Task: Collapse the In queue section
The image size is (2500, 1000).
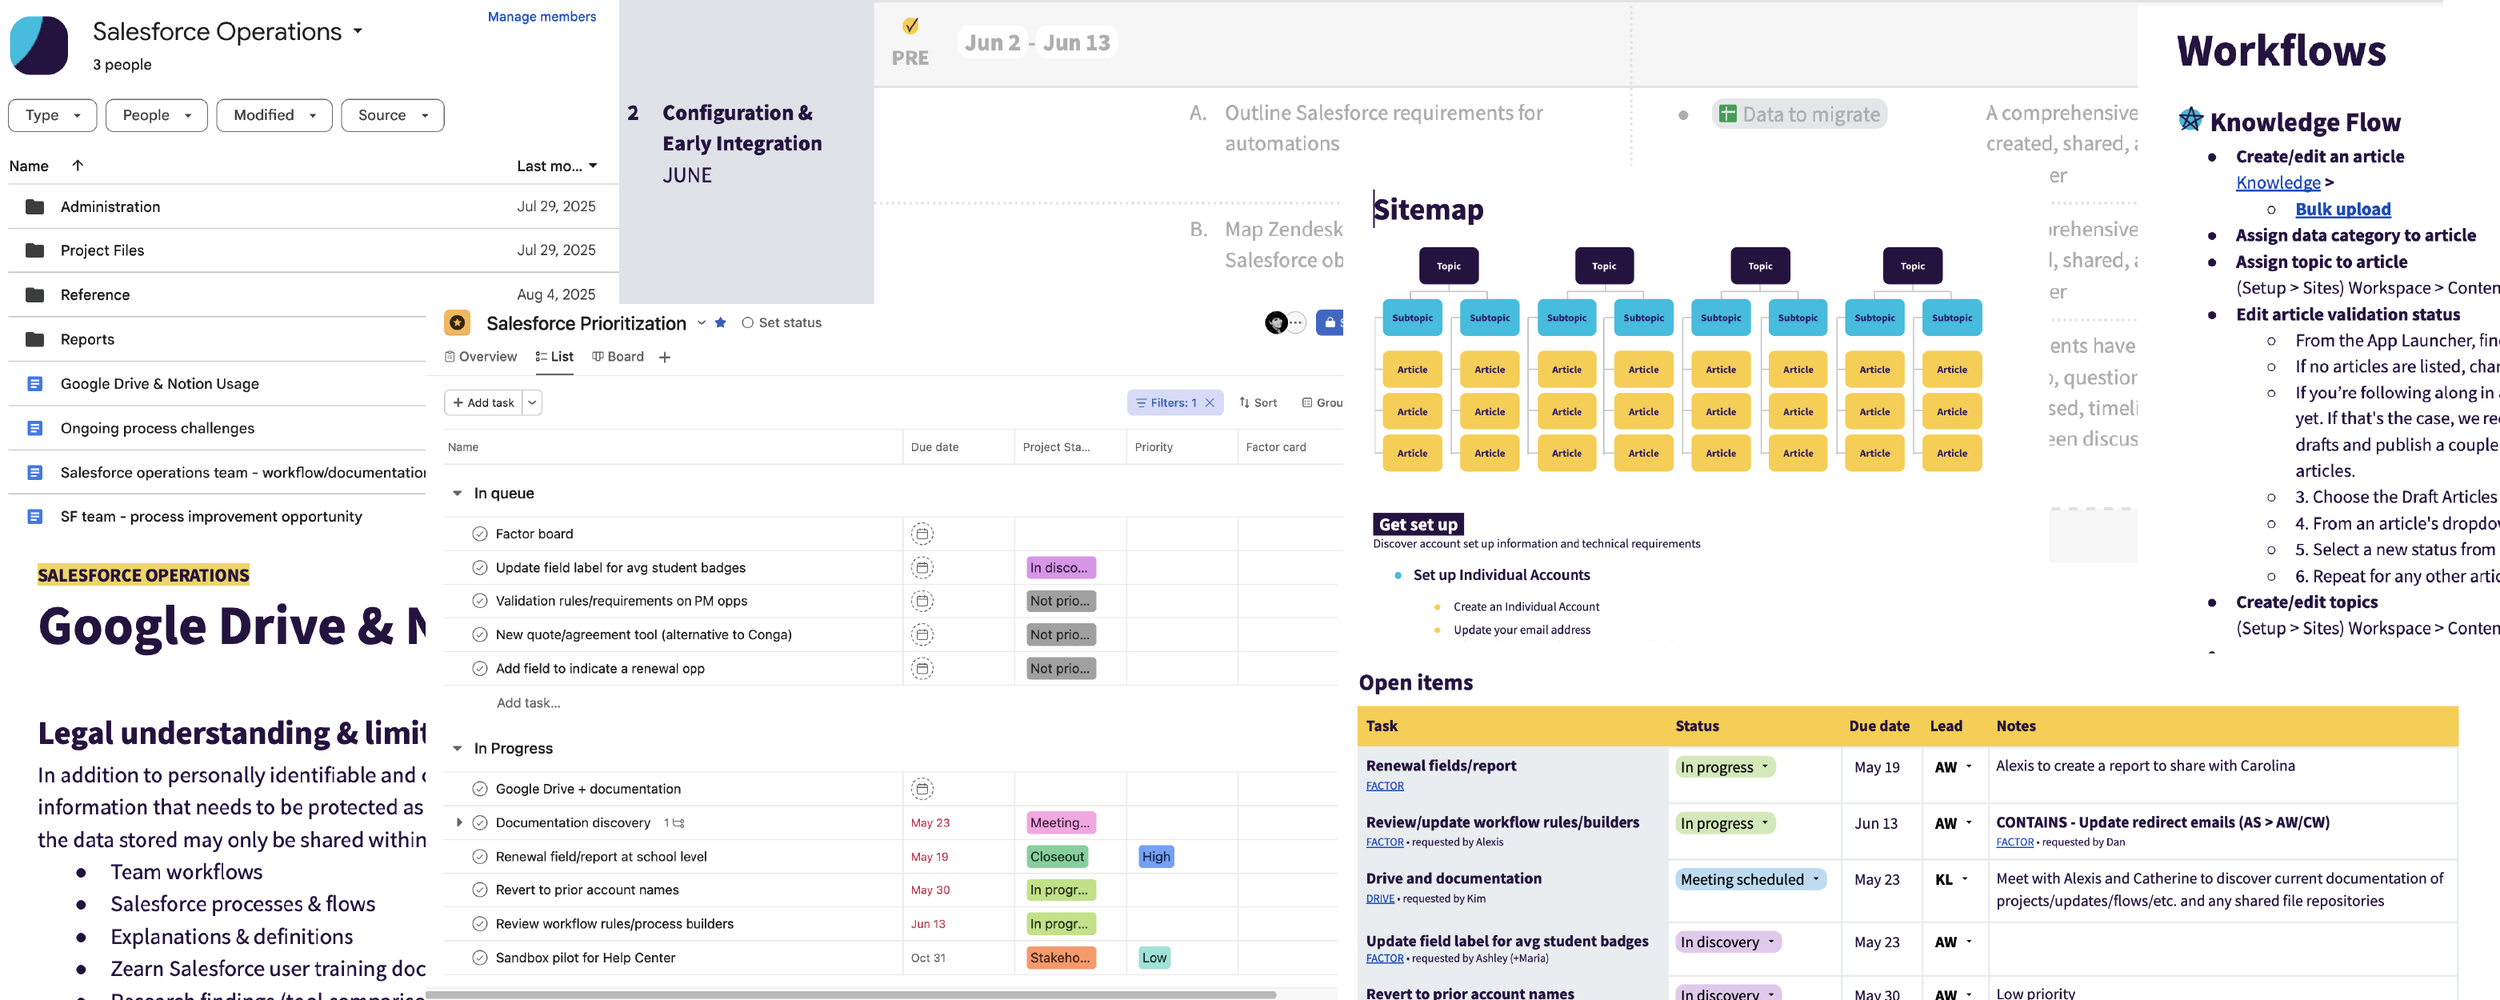Action: [x=457, y=494]
